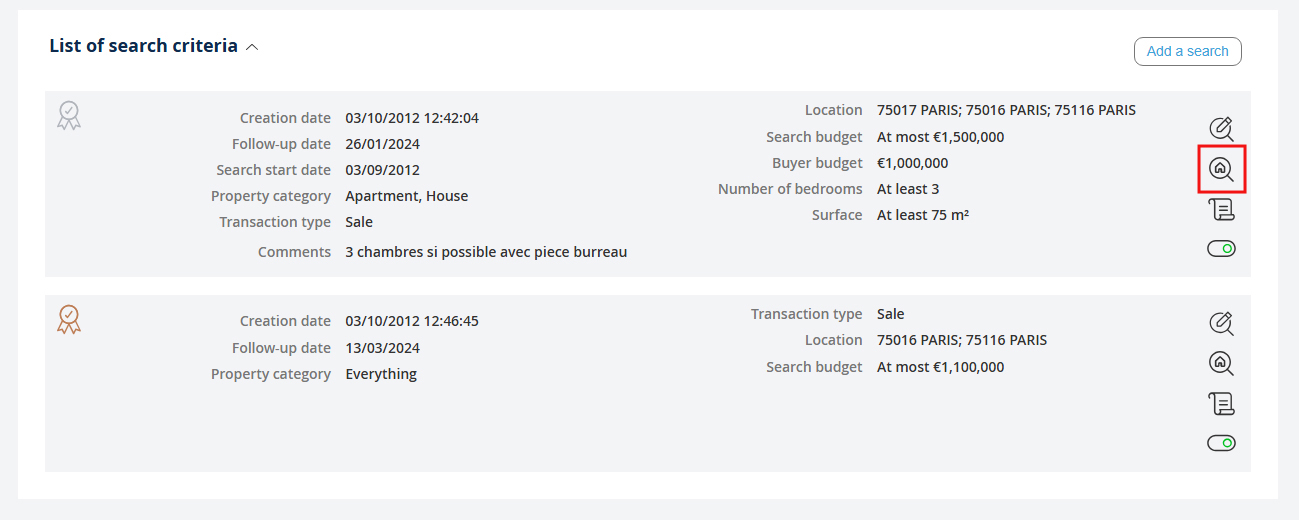Click the search budget At most €1,500,000
1299x520 pixels.
[x=940, y=137]
